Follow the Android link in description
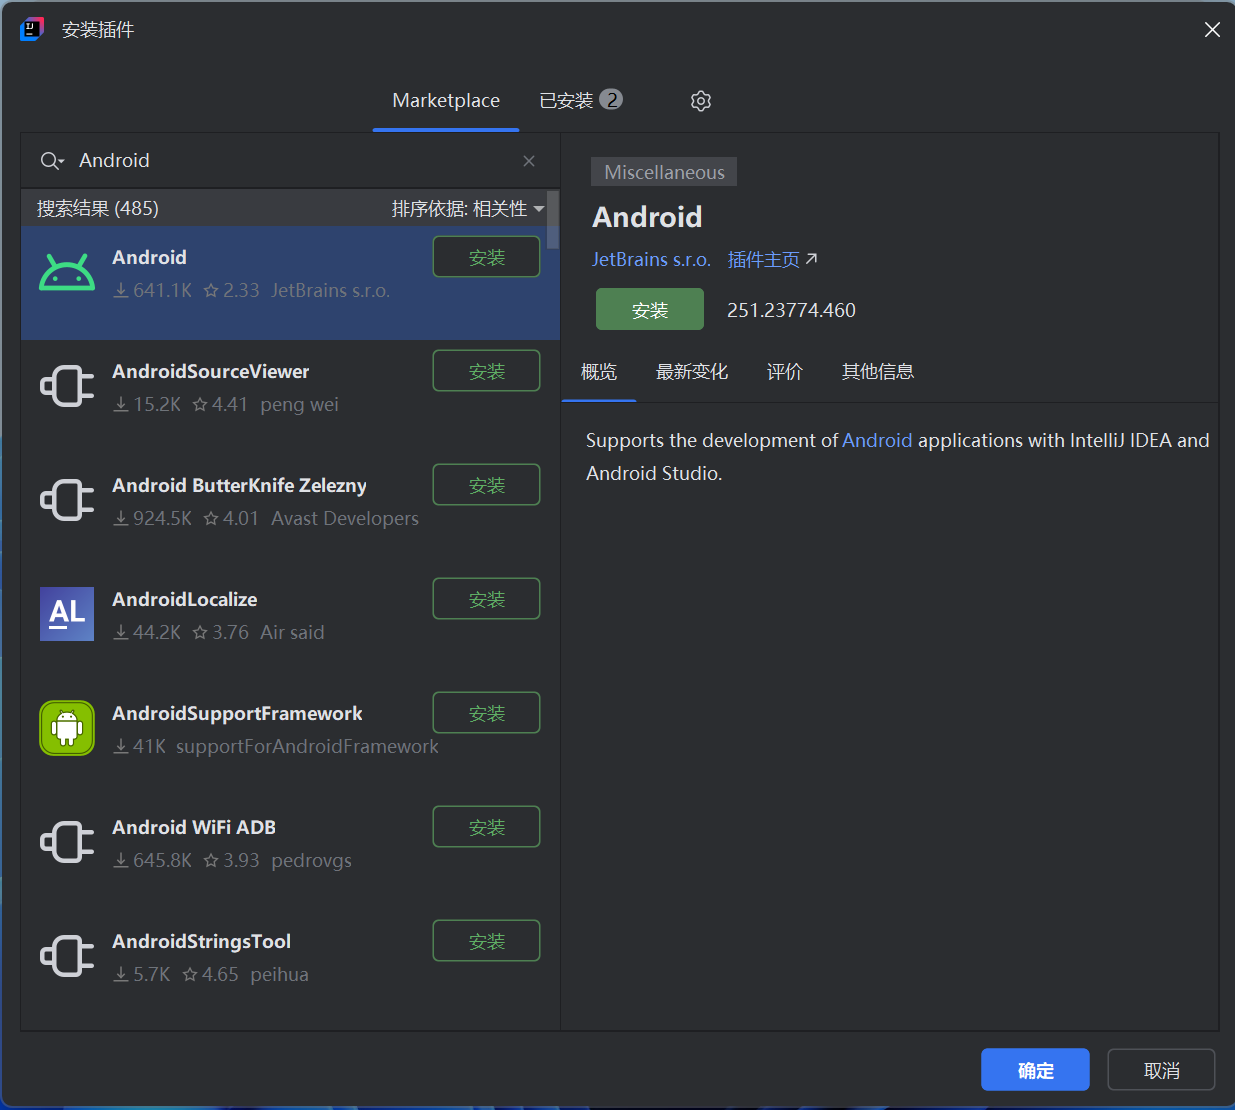The height and width of the screenshot is (1110, 1235). click(877, 441)
